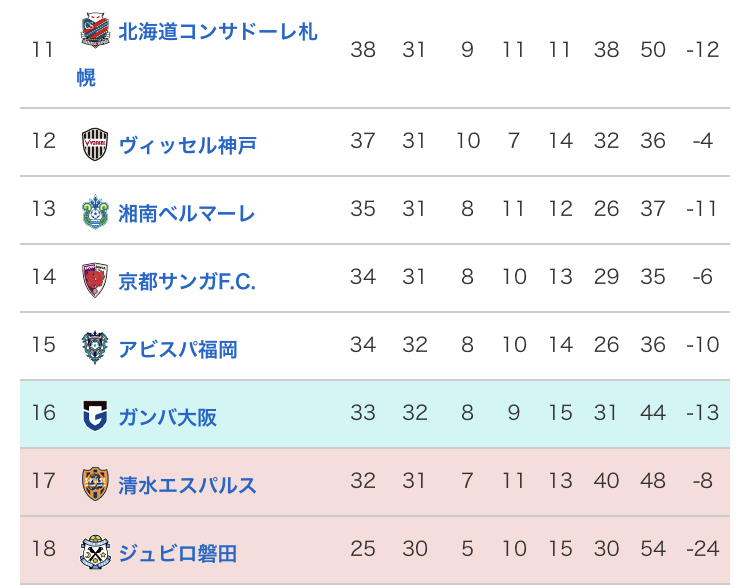Visit the アビスパ福岡 team page
The height and width of the screenshot is (585, 750).
(178, 349)
